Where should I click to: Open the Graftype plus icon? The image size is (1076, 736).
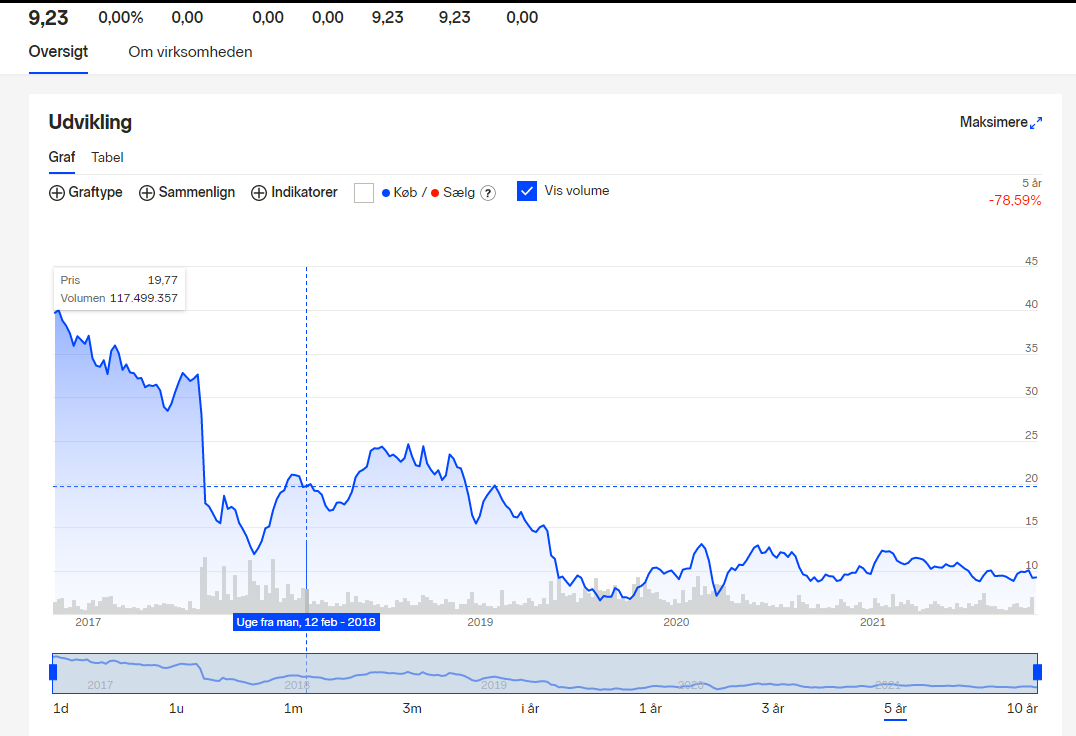pos(57,193)
